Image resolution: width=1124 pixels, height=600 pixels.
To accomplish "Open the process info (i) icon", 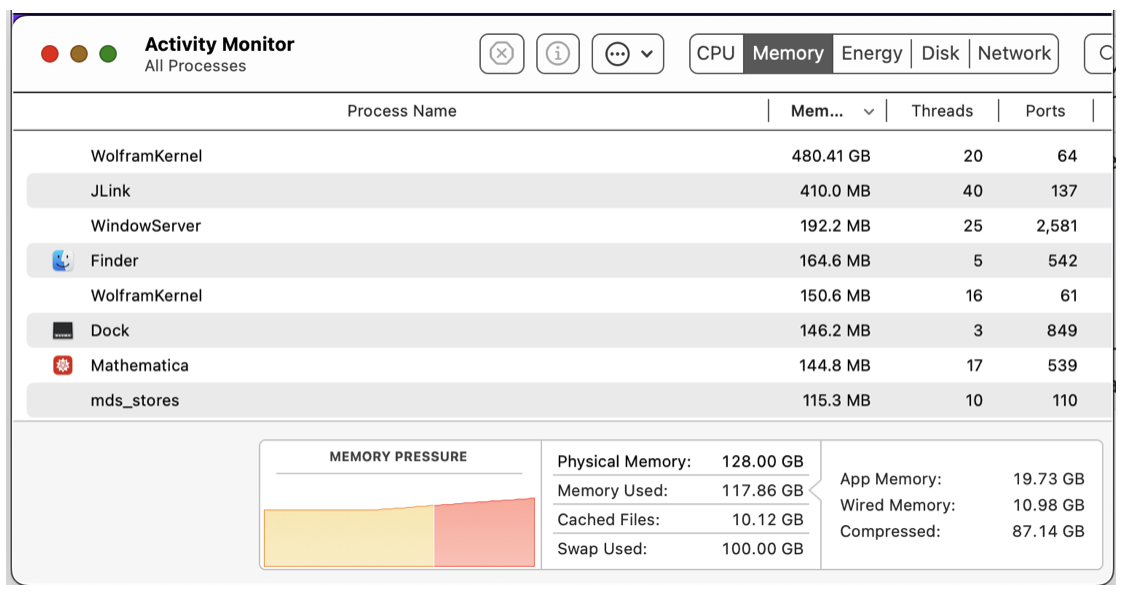I will [x=558, y=54].
